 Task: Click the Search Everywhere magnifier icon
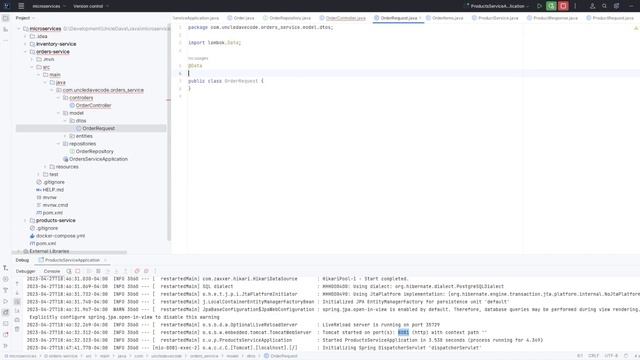click(x=604, y=6)
